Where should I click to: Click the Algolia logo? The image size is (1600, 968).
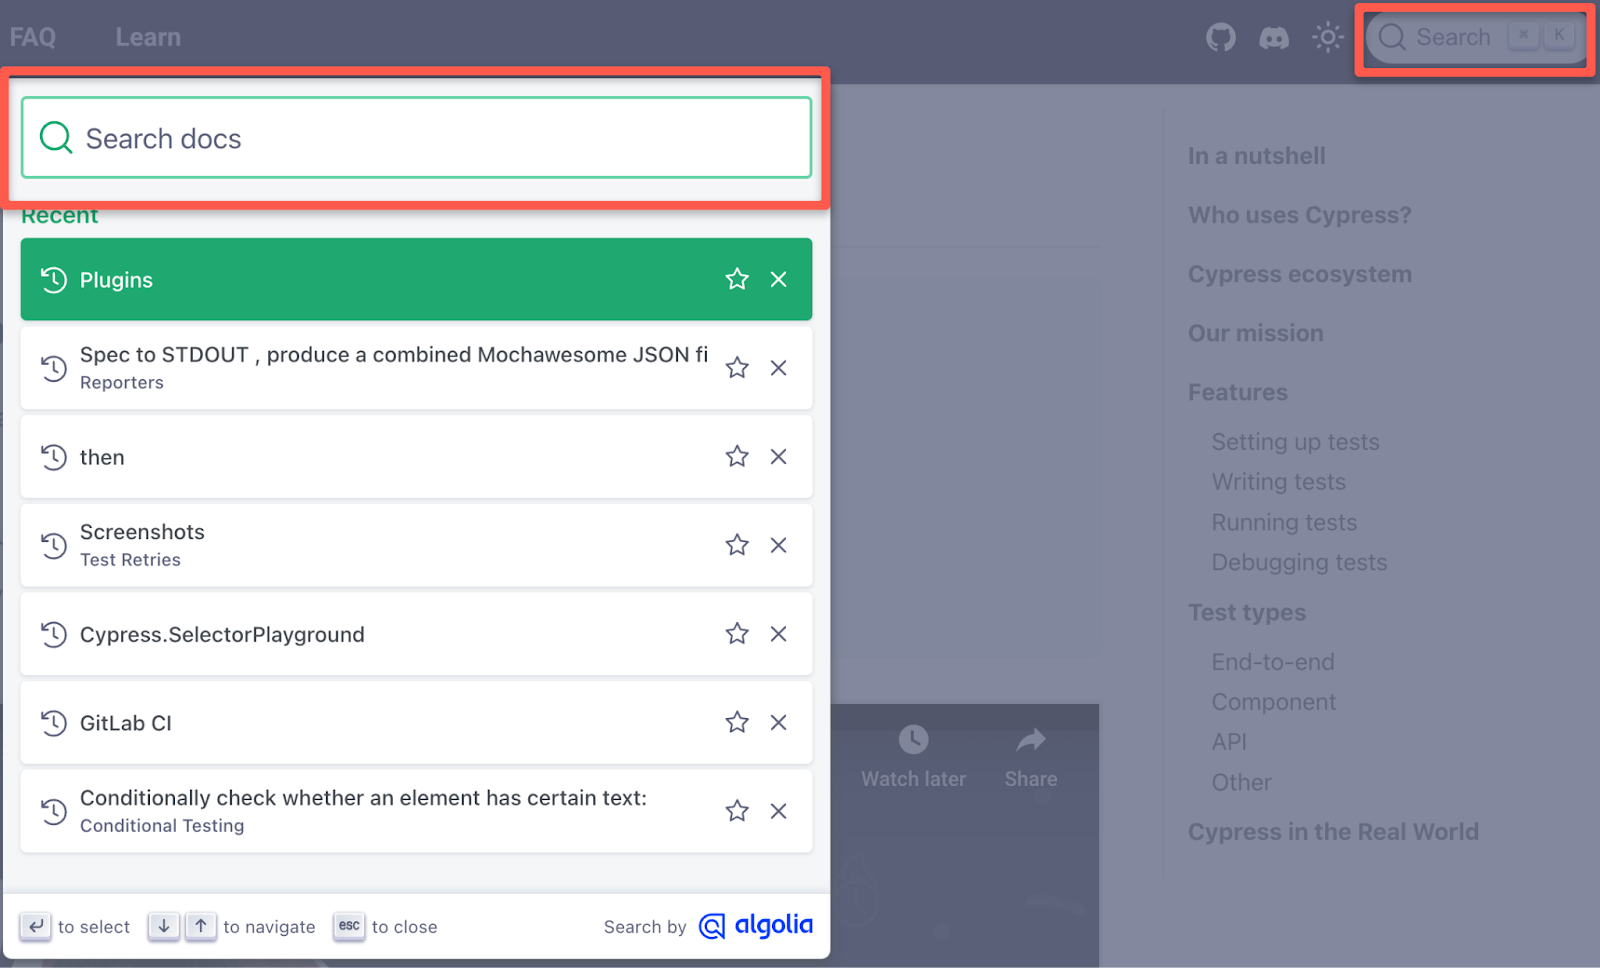[x=755, y=926]
